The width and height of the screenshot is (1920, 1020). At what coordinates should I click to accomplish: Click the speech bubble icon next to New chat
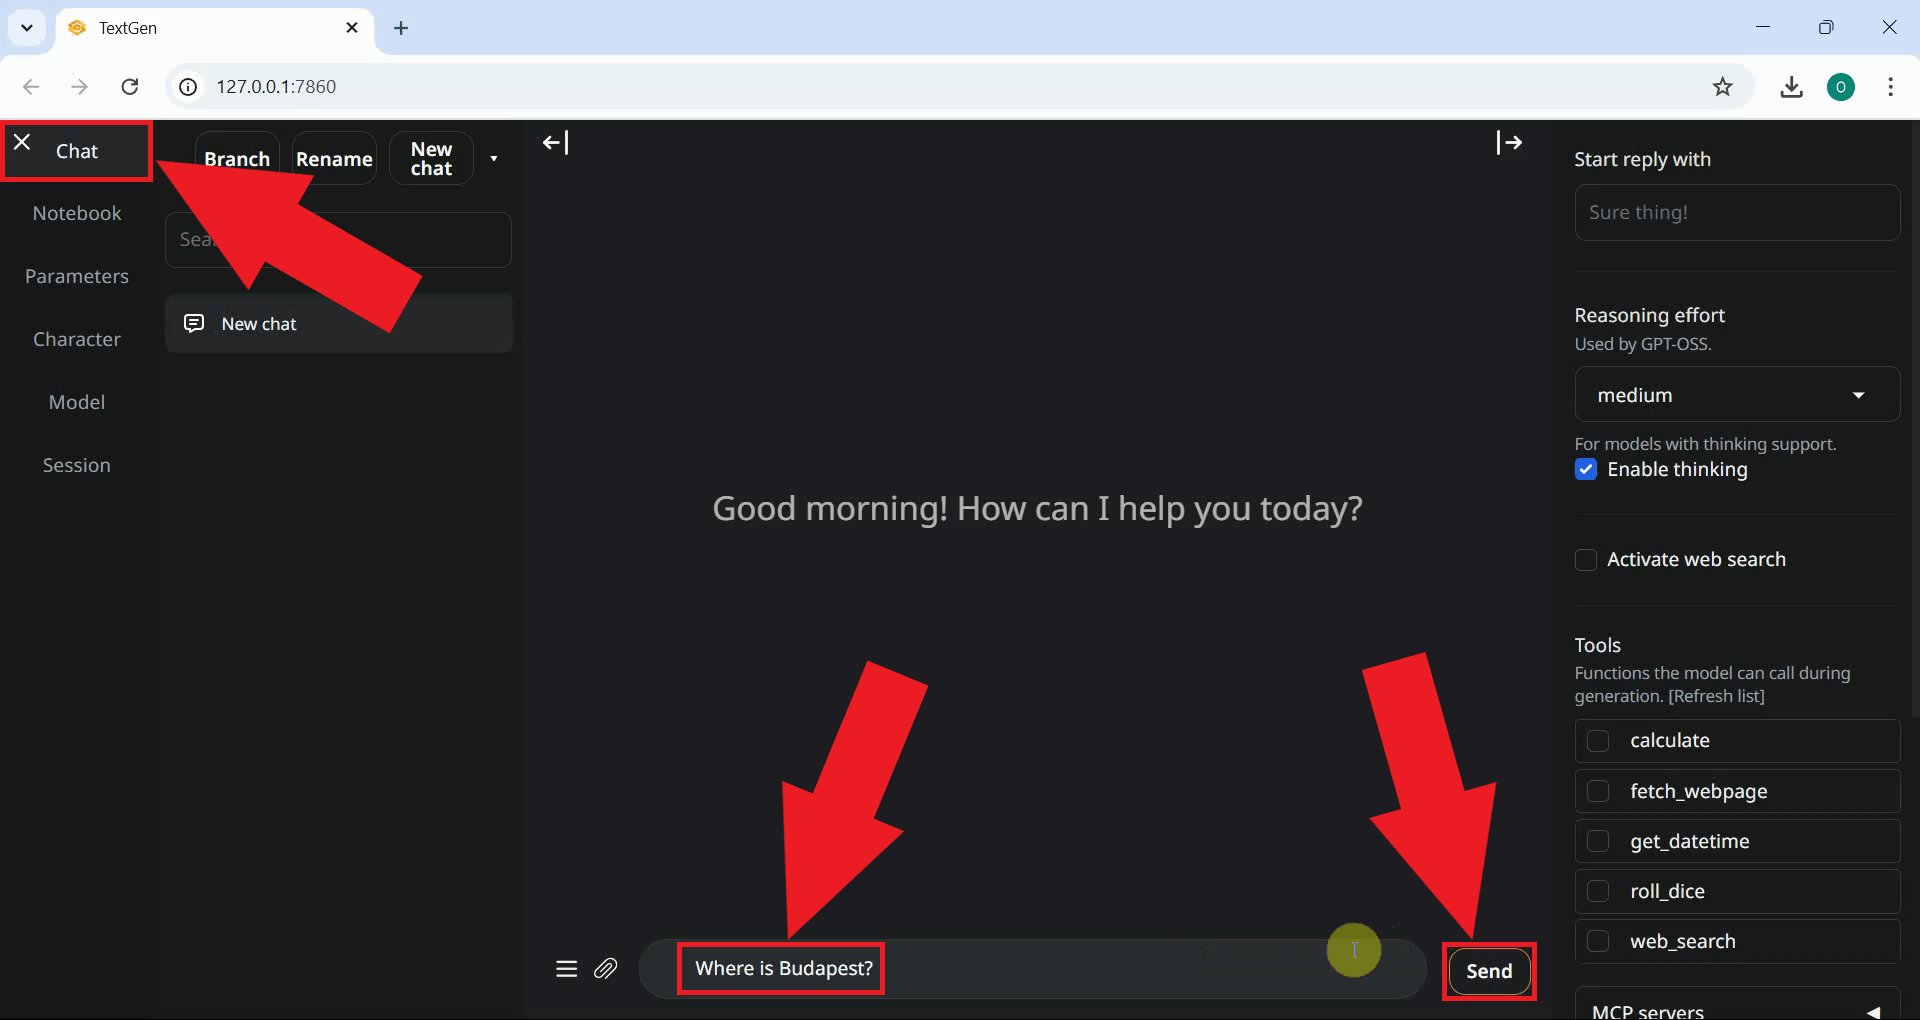pos(192,323)
